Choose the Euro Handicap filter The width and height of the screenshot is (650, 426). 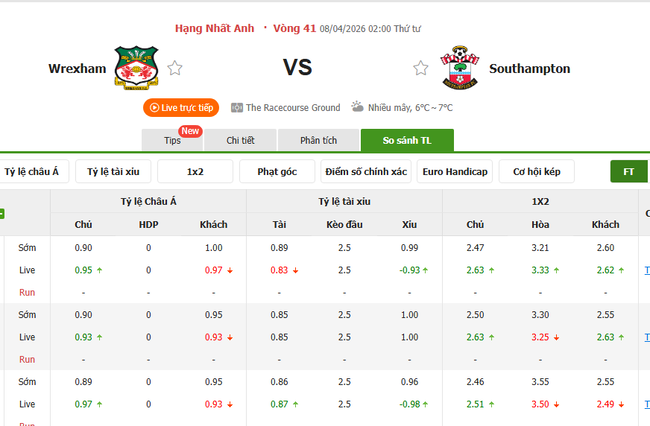click(x=455, y=172)
